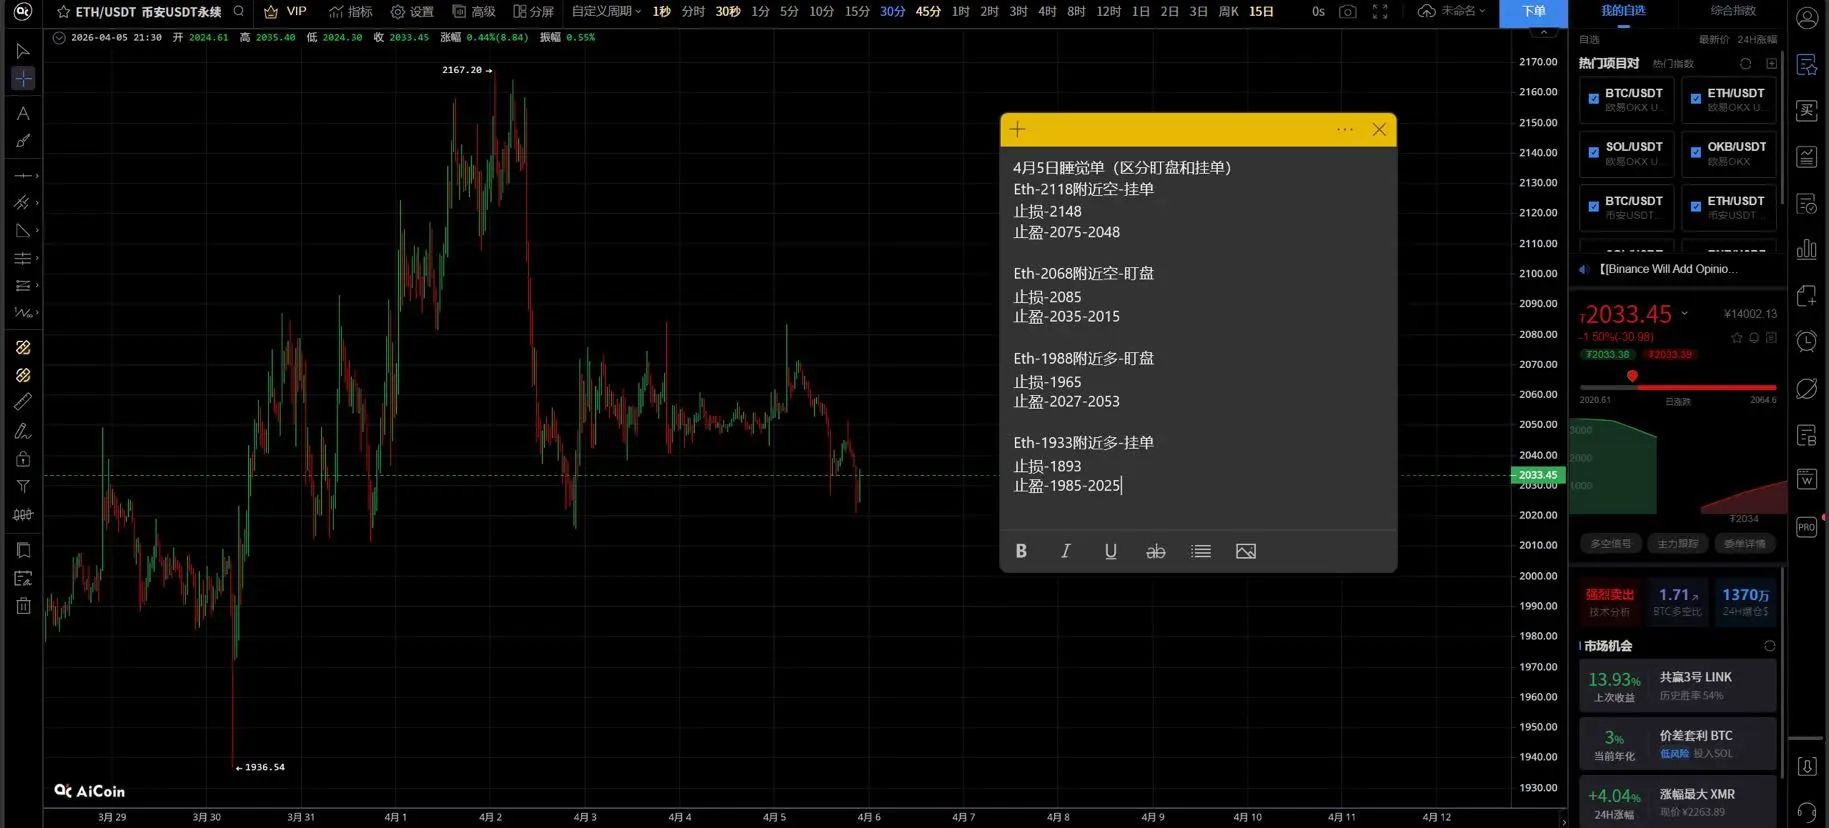Apply italic formatting in sticky note

(x=1066, y=551)
